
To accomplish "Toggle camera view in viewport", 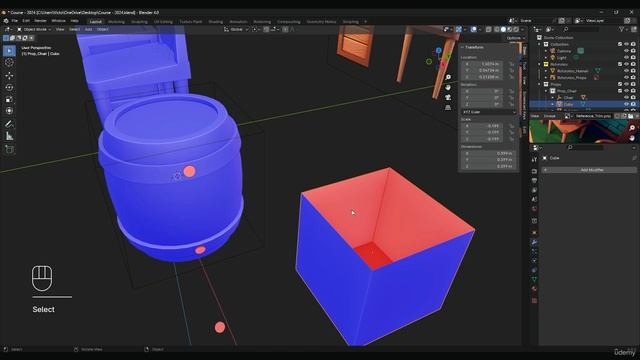I will click(x=448, y=98).
